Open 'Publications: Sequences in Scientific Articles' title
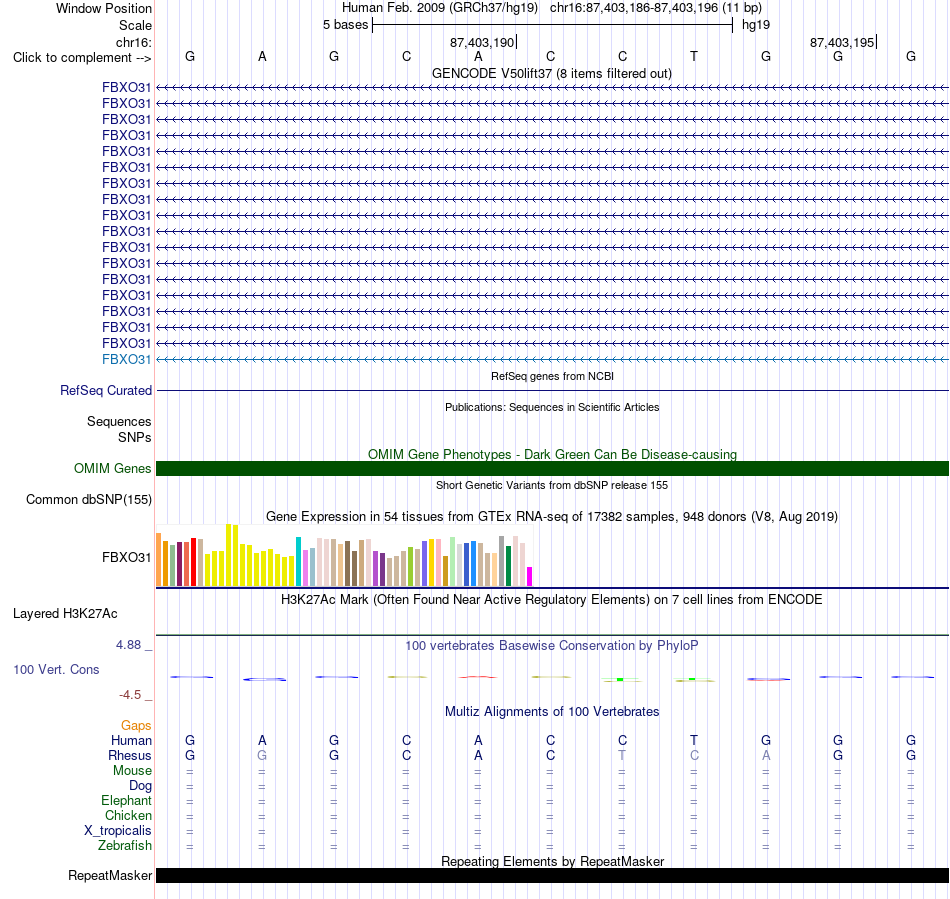950x899 pixels. click(552, 407)
